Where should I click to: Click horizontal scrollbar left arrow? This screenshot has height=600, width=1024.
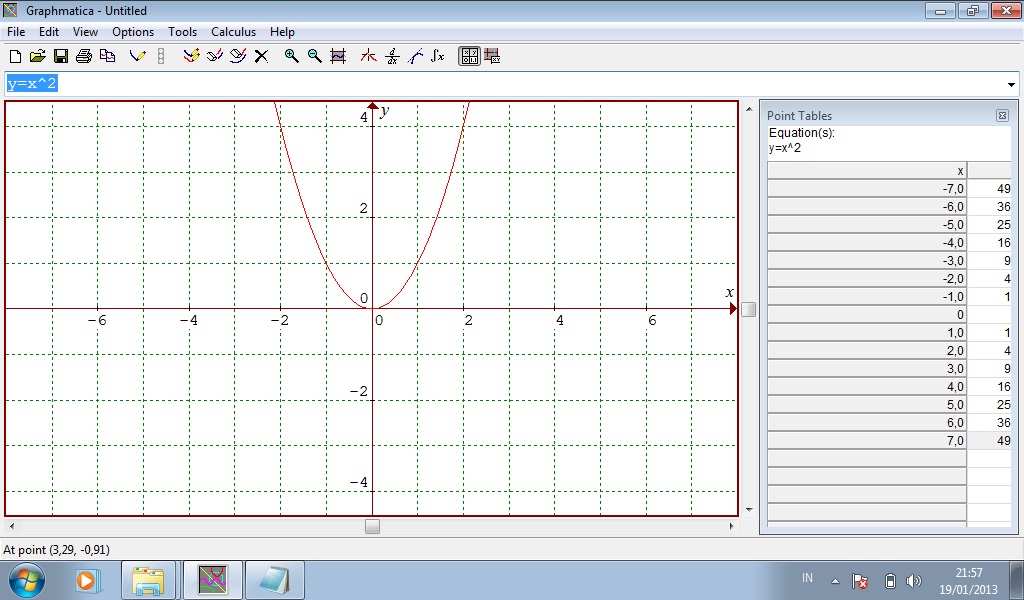point(11,526)
